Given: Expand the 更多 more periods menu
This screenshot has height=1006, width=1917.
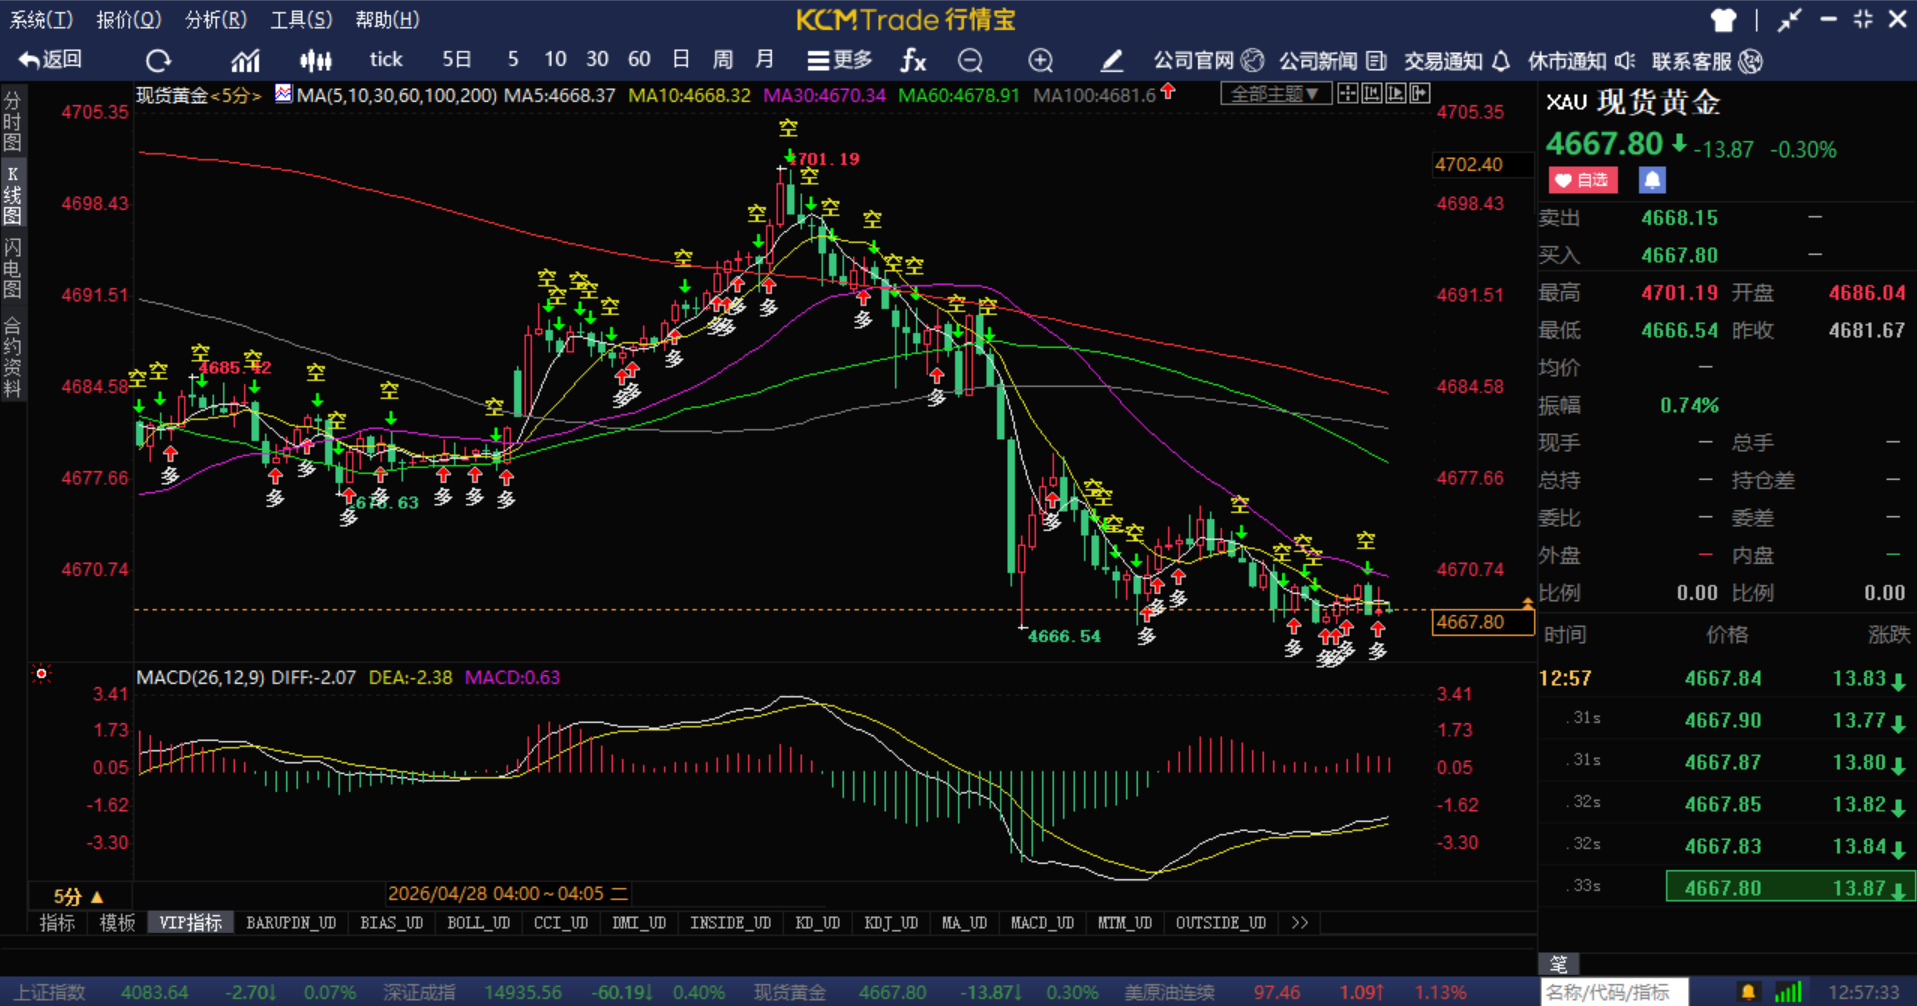Looking at the screenshot, I should 840,61.
